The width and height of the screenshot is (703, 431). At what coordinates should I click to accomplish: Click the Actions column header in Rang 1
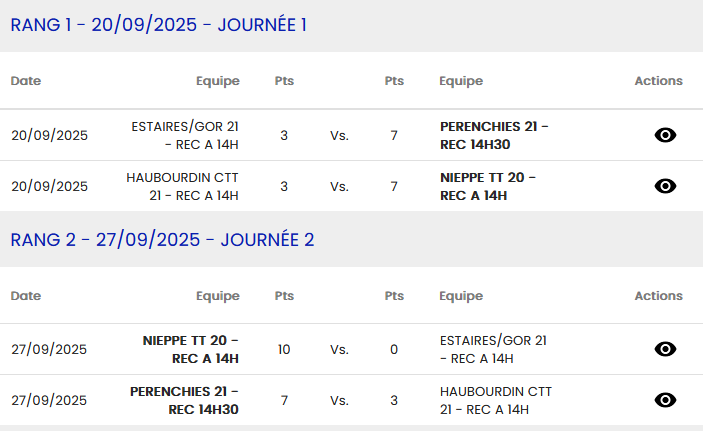658,81
